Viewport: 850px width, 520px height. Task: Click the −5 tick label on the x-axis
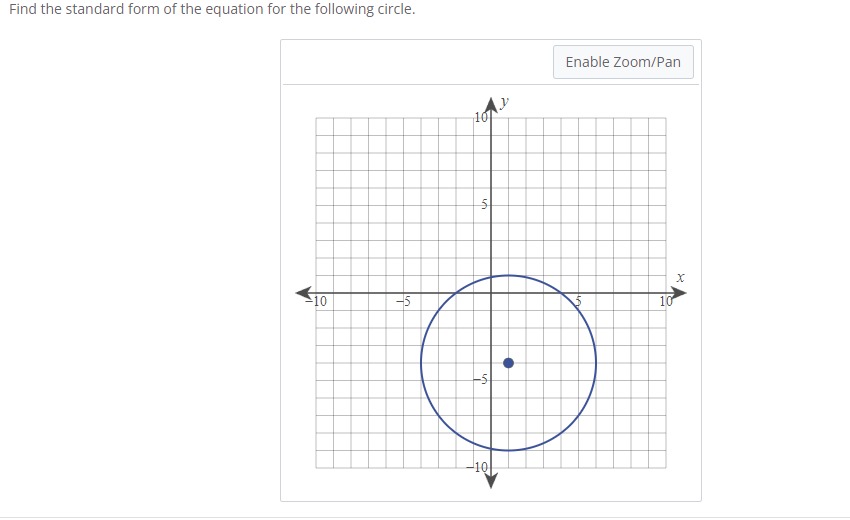(x=403, y=301)
